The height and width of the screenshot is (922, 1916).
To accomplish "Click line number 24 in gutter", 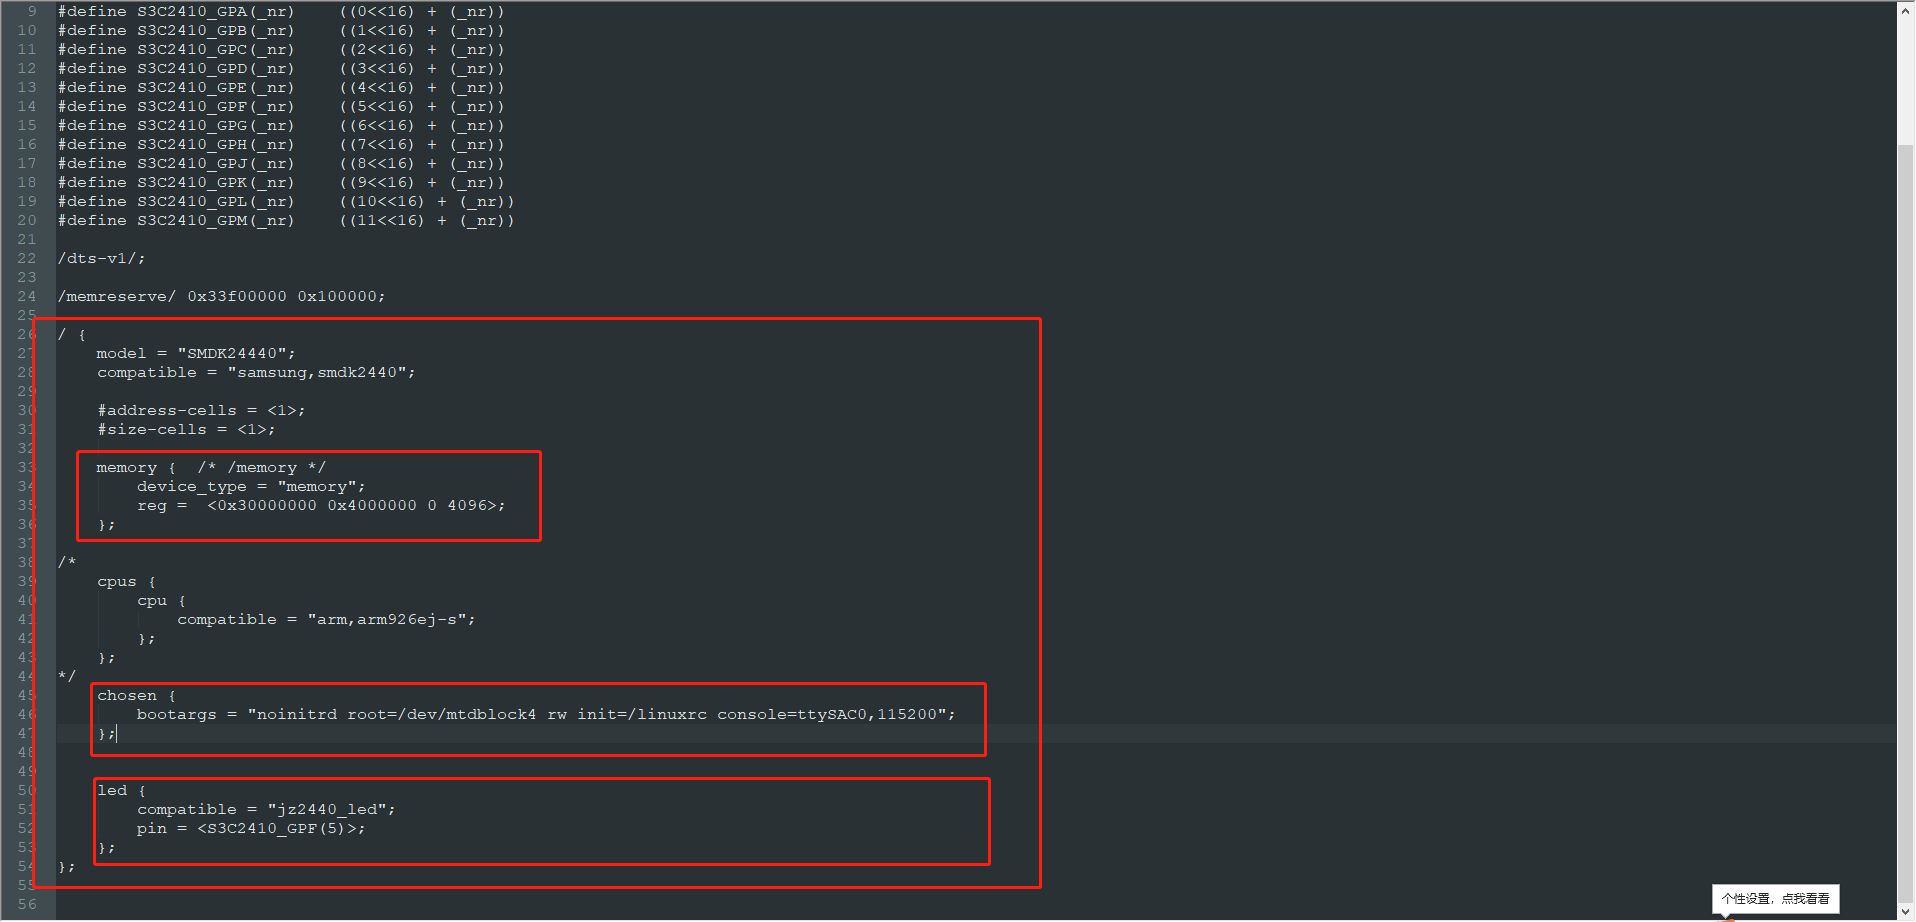I will point(27,297).
